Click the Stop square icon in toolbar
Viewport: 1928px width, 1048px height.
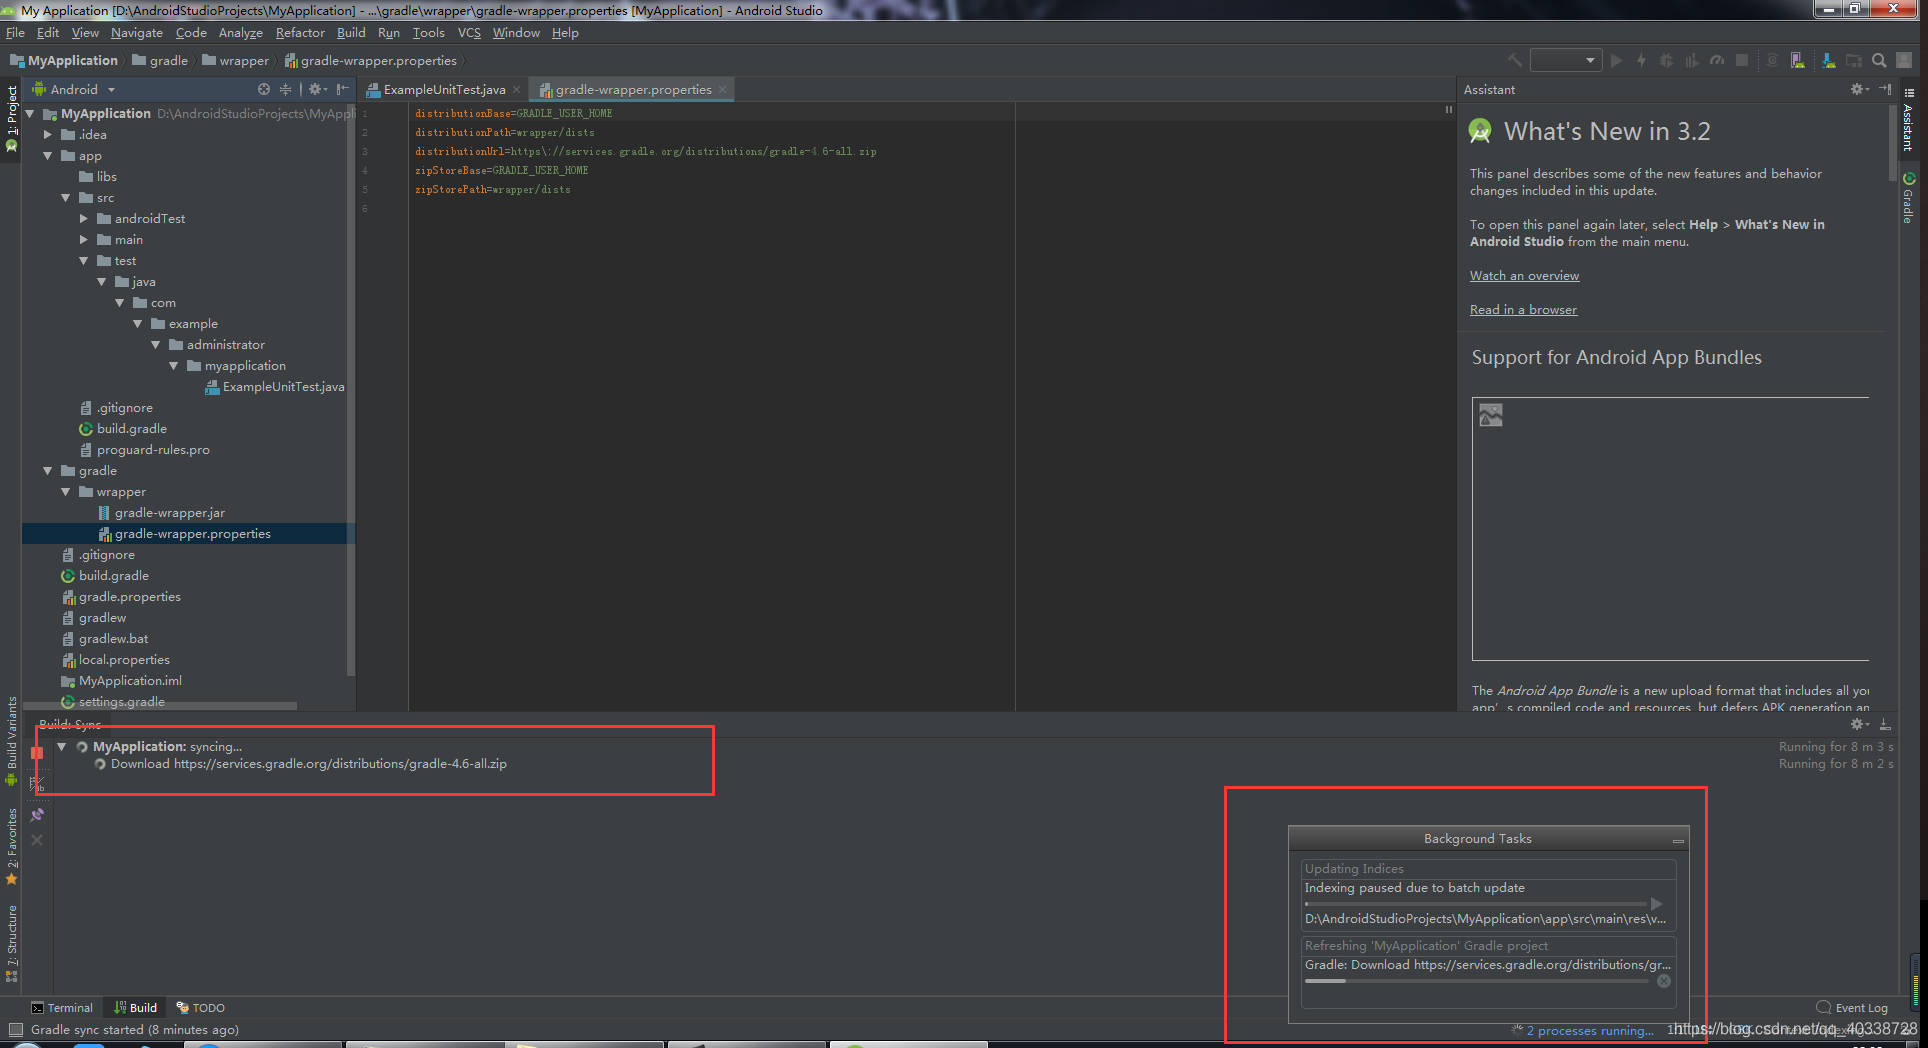(x=1742, y=61)
